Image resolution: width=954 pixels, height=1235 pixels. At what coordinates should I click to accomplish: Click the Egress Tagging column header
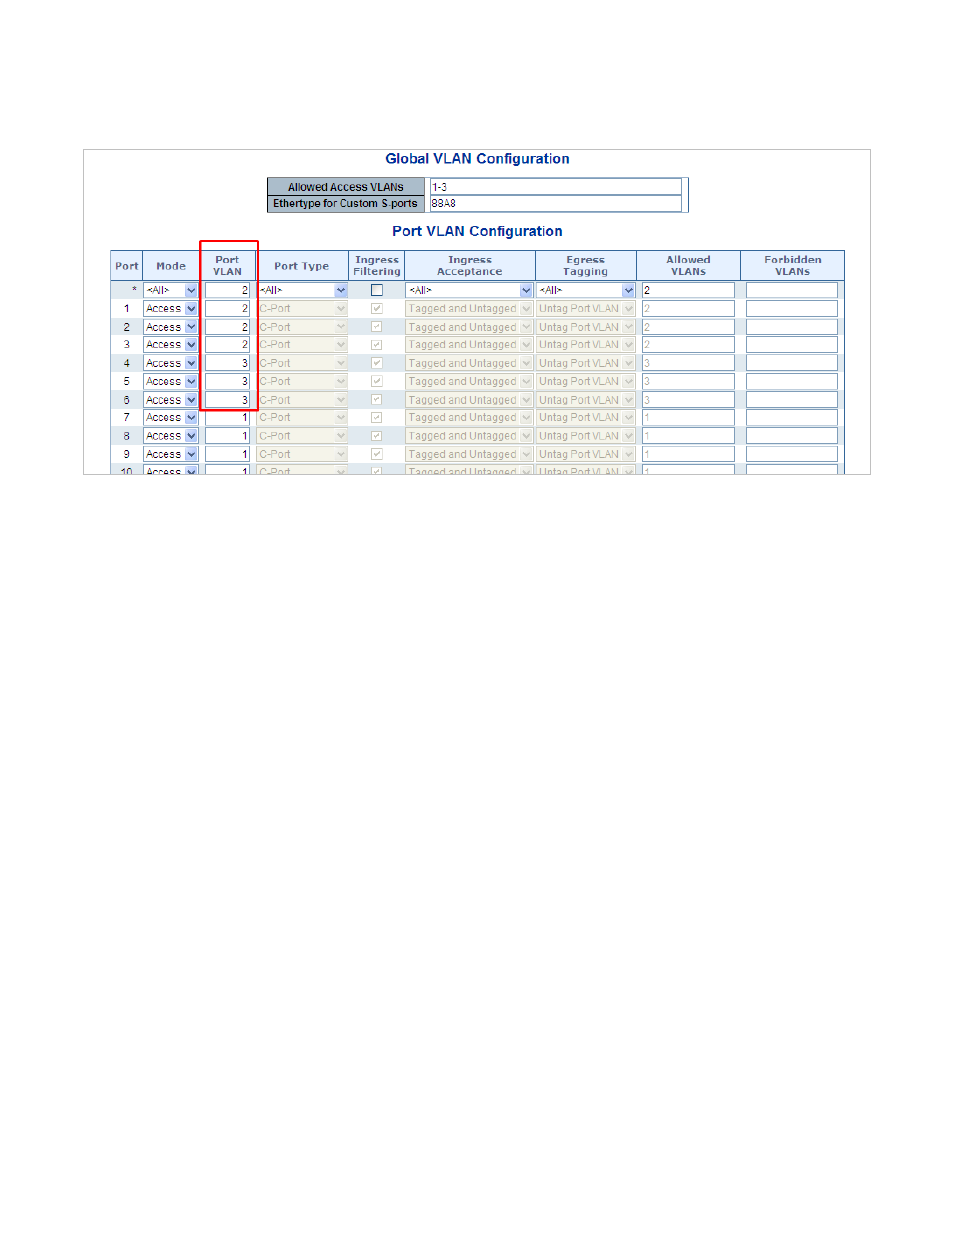pos(585,266)
